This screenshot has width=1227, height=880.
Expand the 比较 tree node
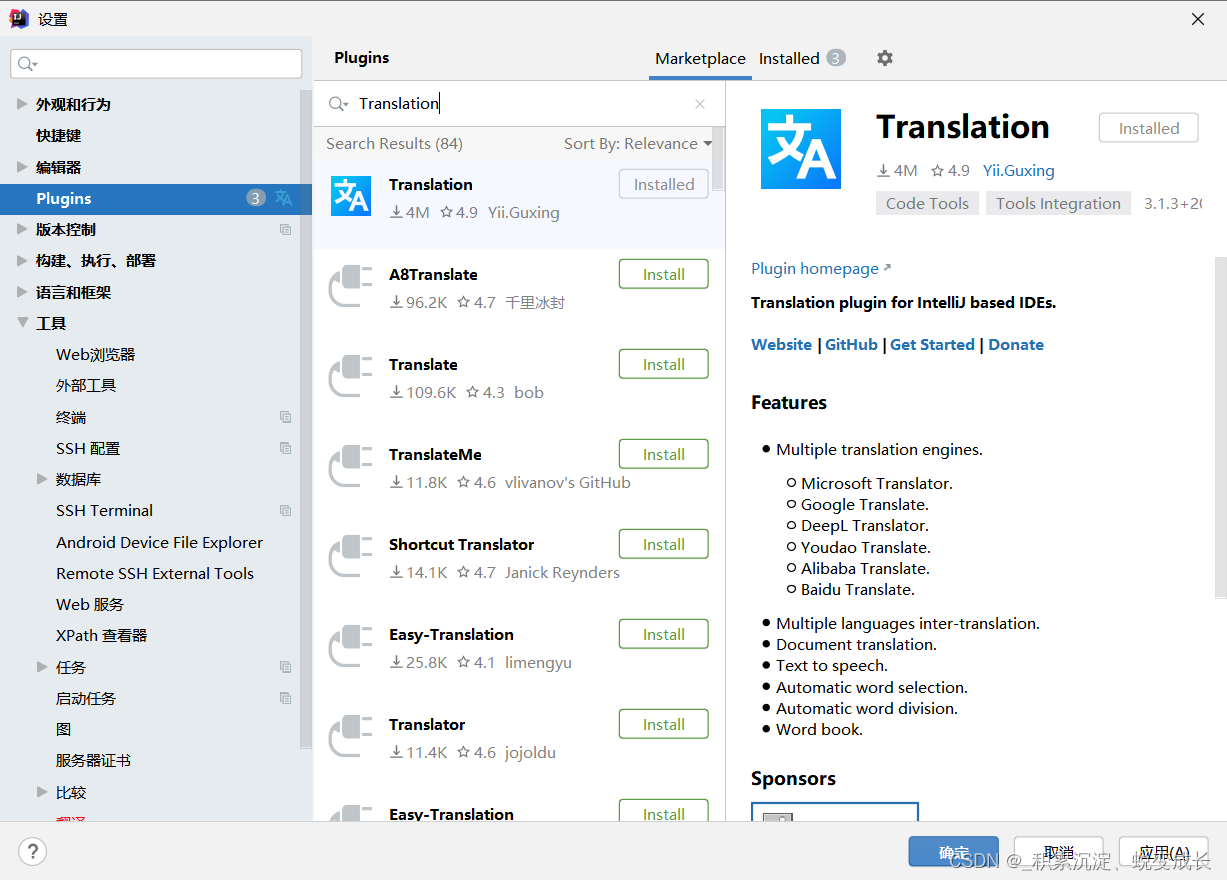[x=42, y=792]
